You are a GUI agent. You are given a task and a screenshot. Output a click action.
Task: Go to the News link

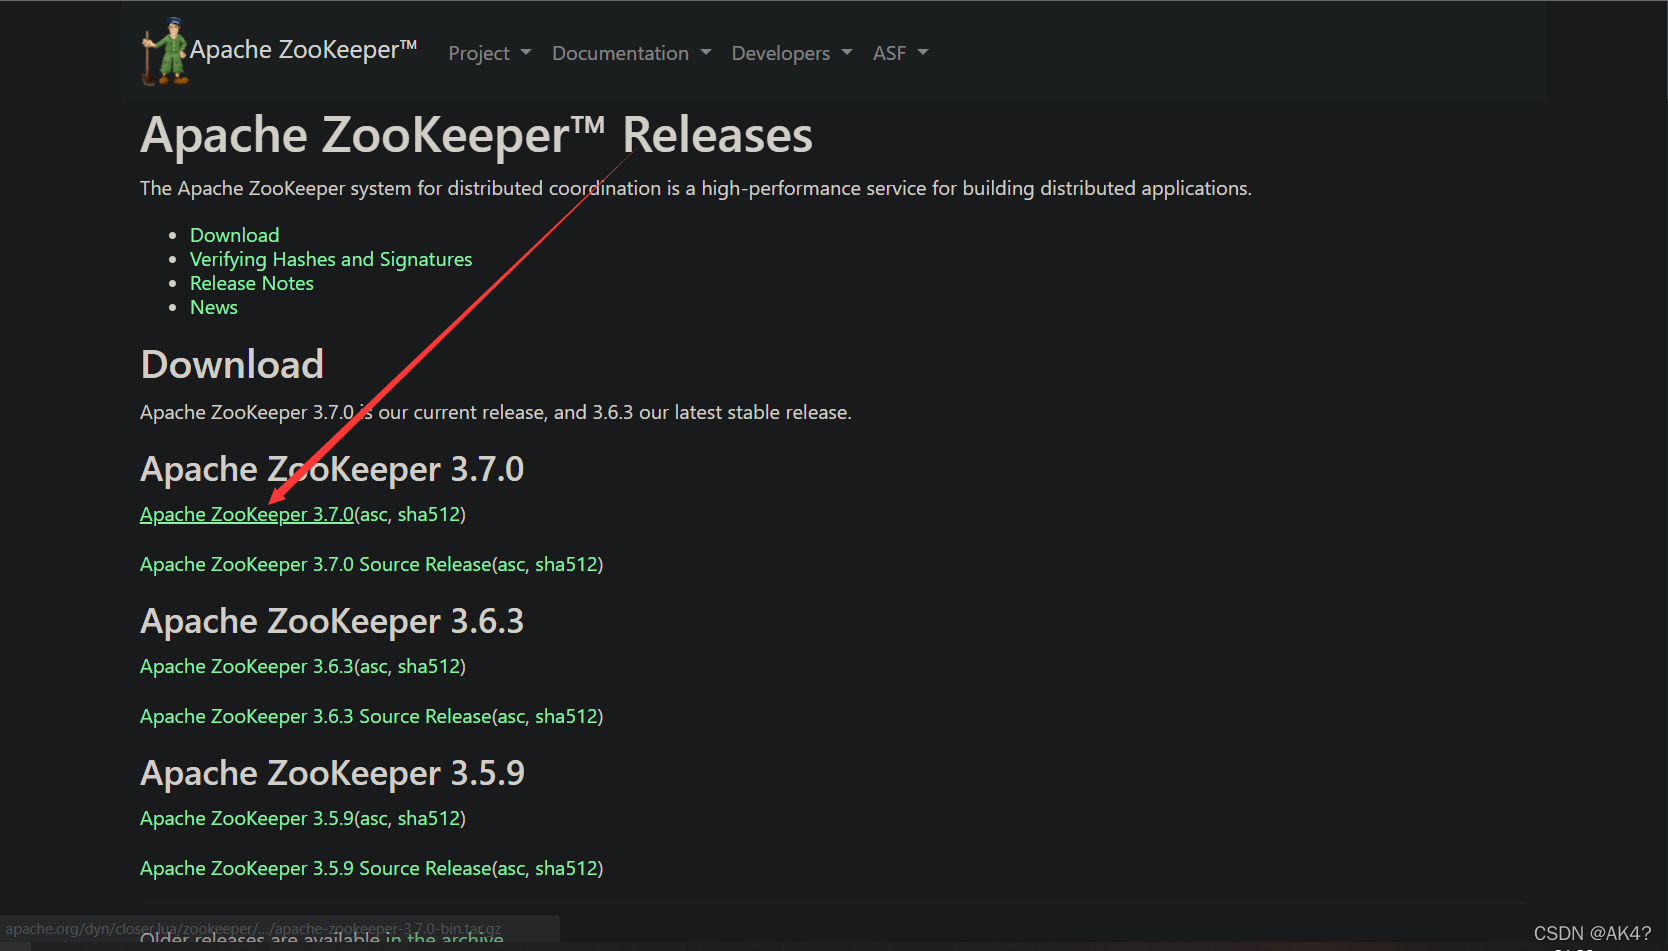[x=214, y=307]
